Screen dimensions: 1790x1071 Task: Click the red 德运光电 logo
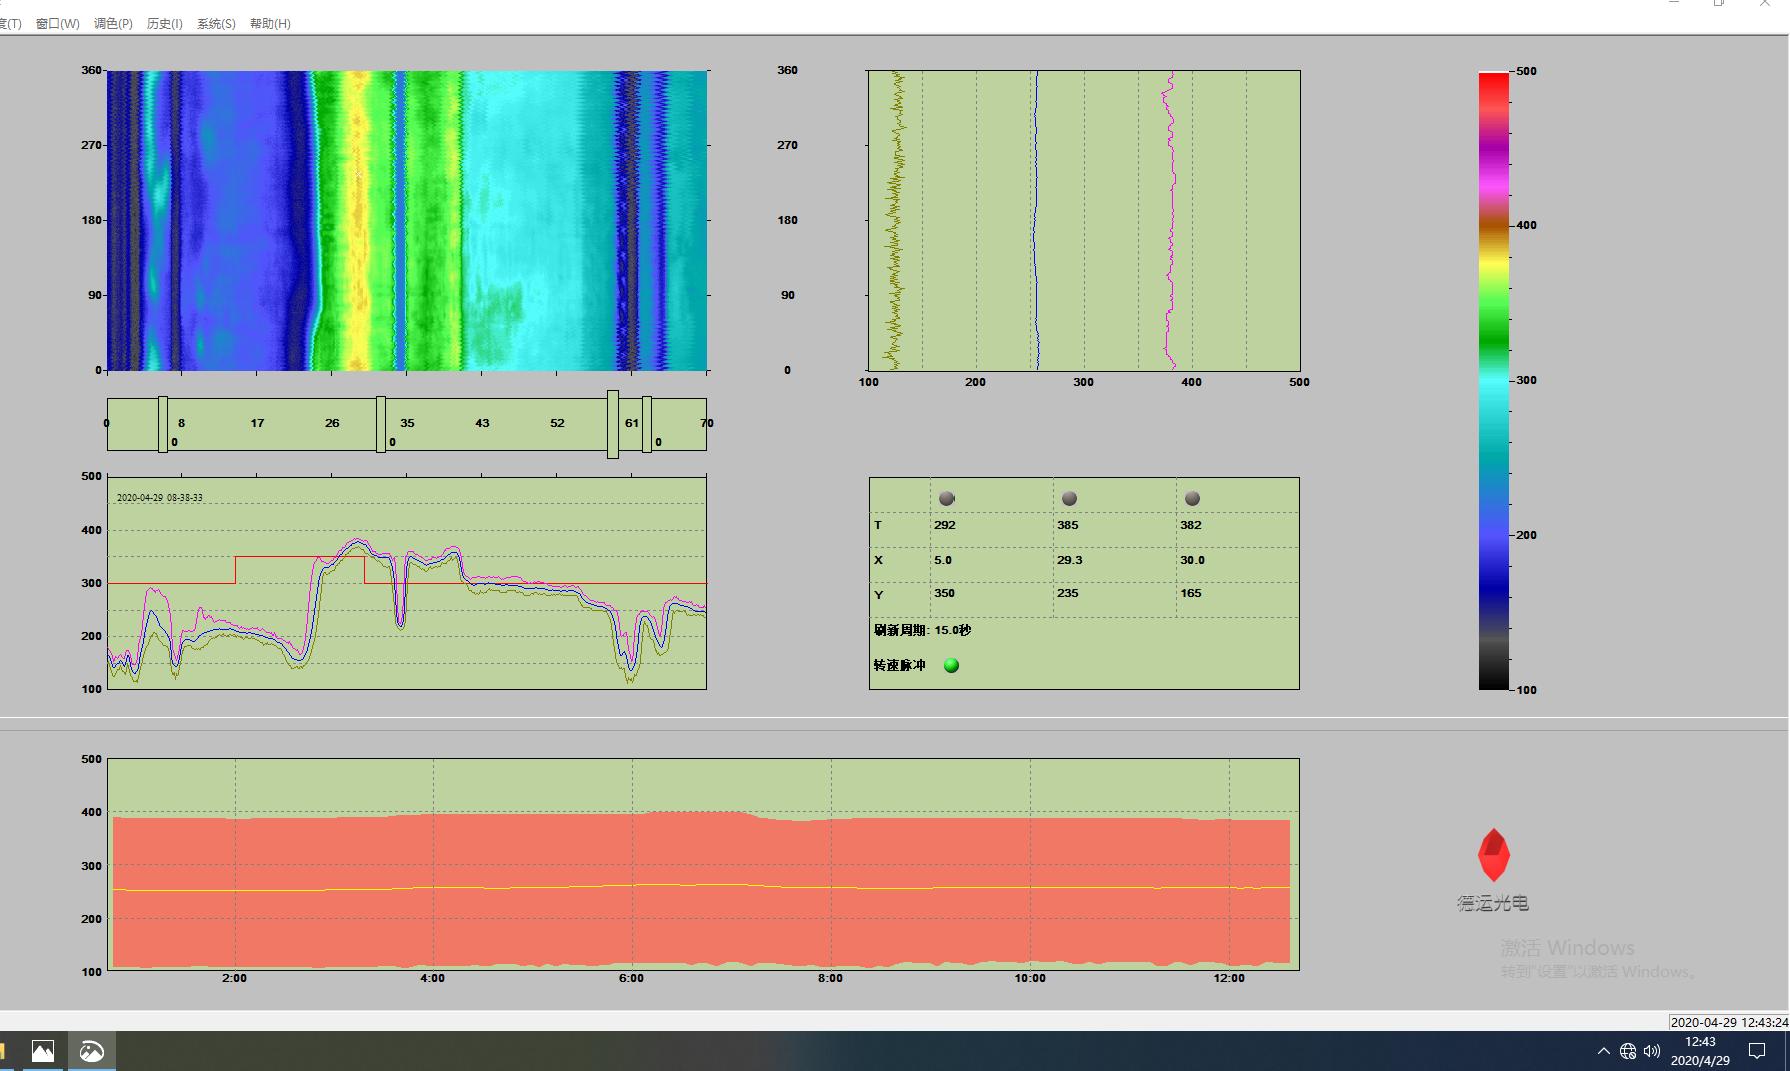(1493, 855)
